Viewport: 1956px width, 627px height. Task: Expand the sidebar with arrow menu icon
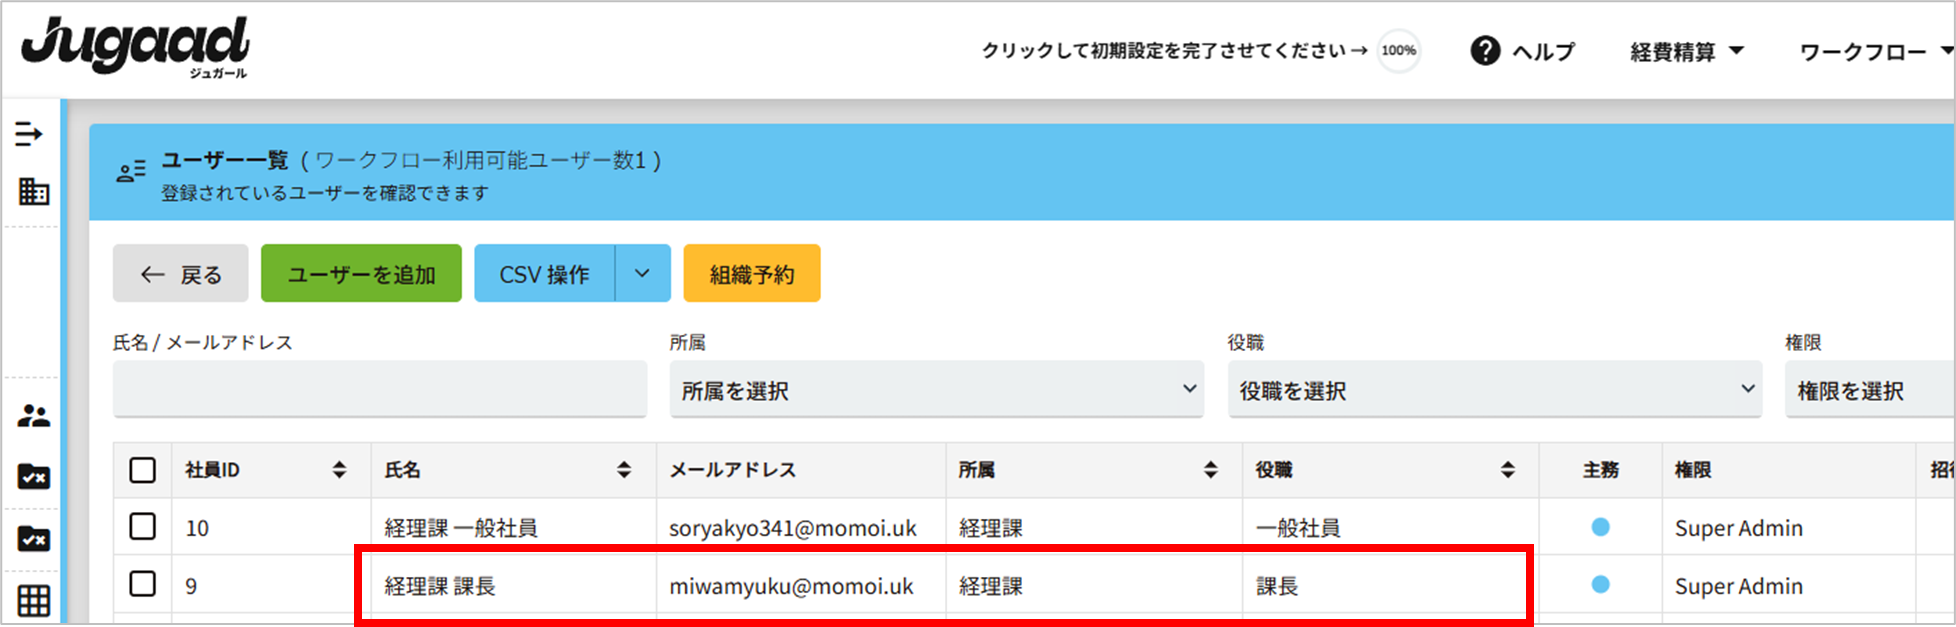pyautogui.click(x=29, y=133)
